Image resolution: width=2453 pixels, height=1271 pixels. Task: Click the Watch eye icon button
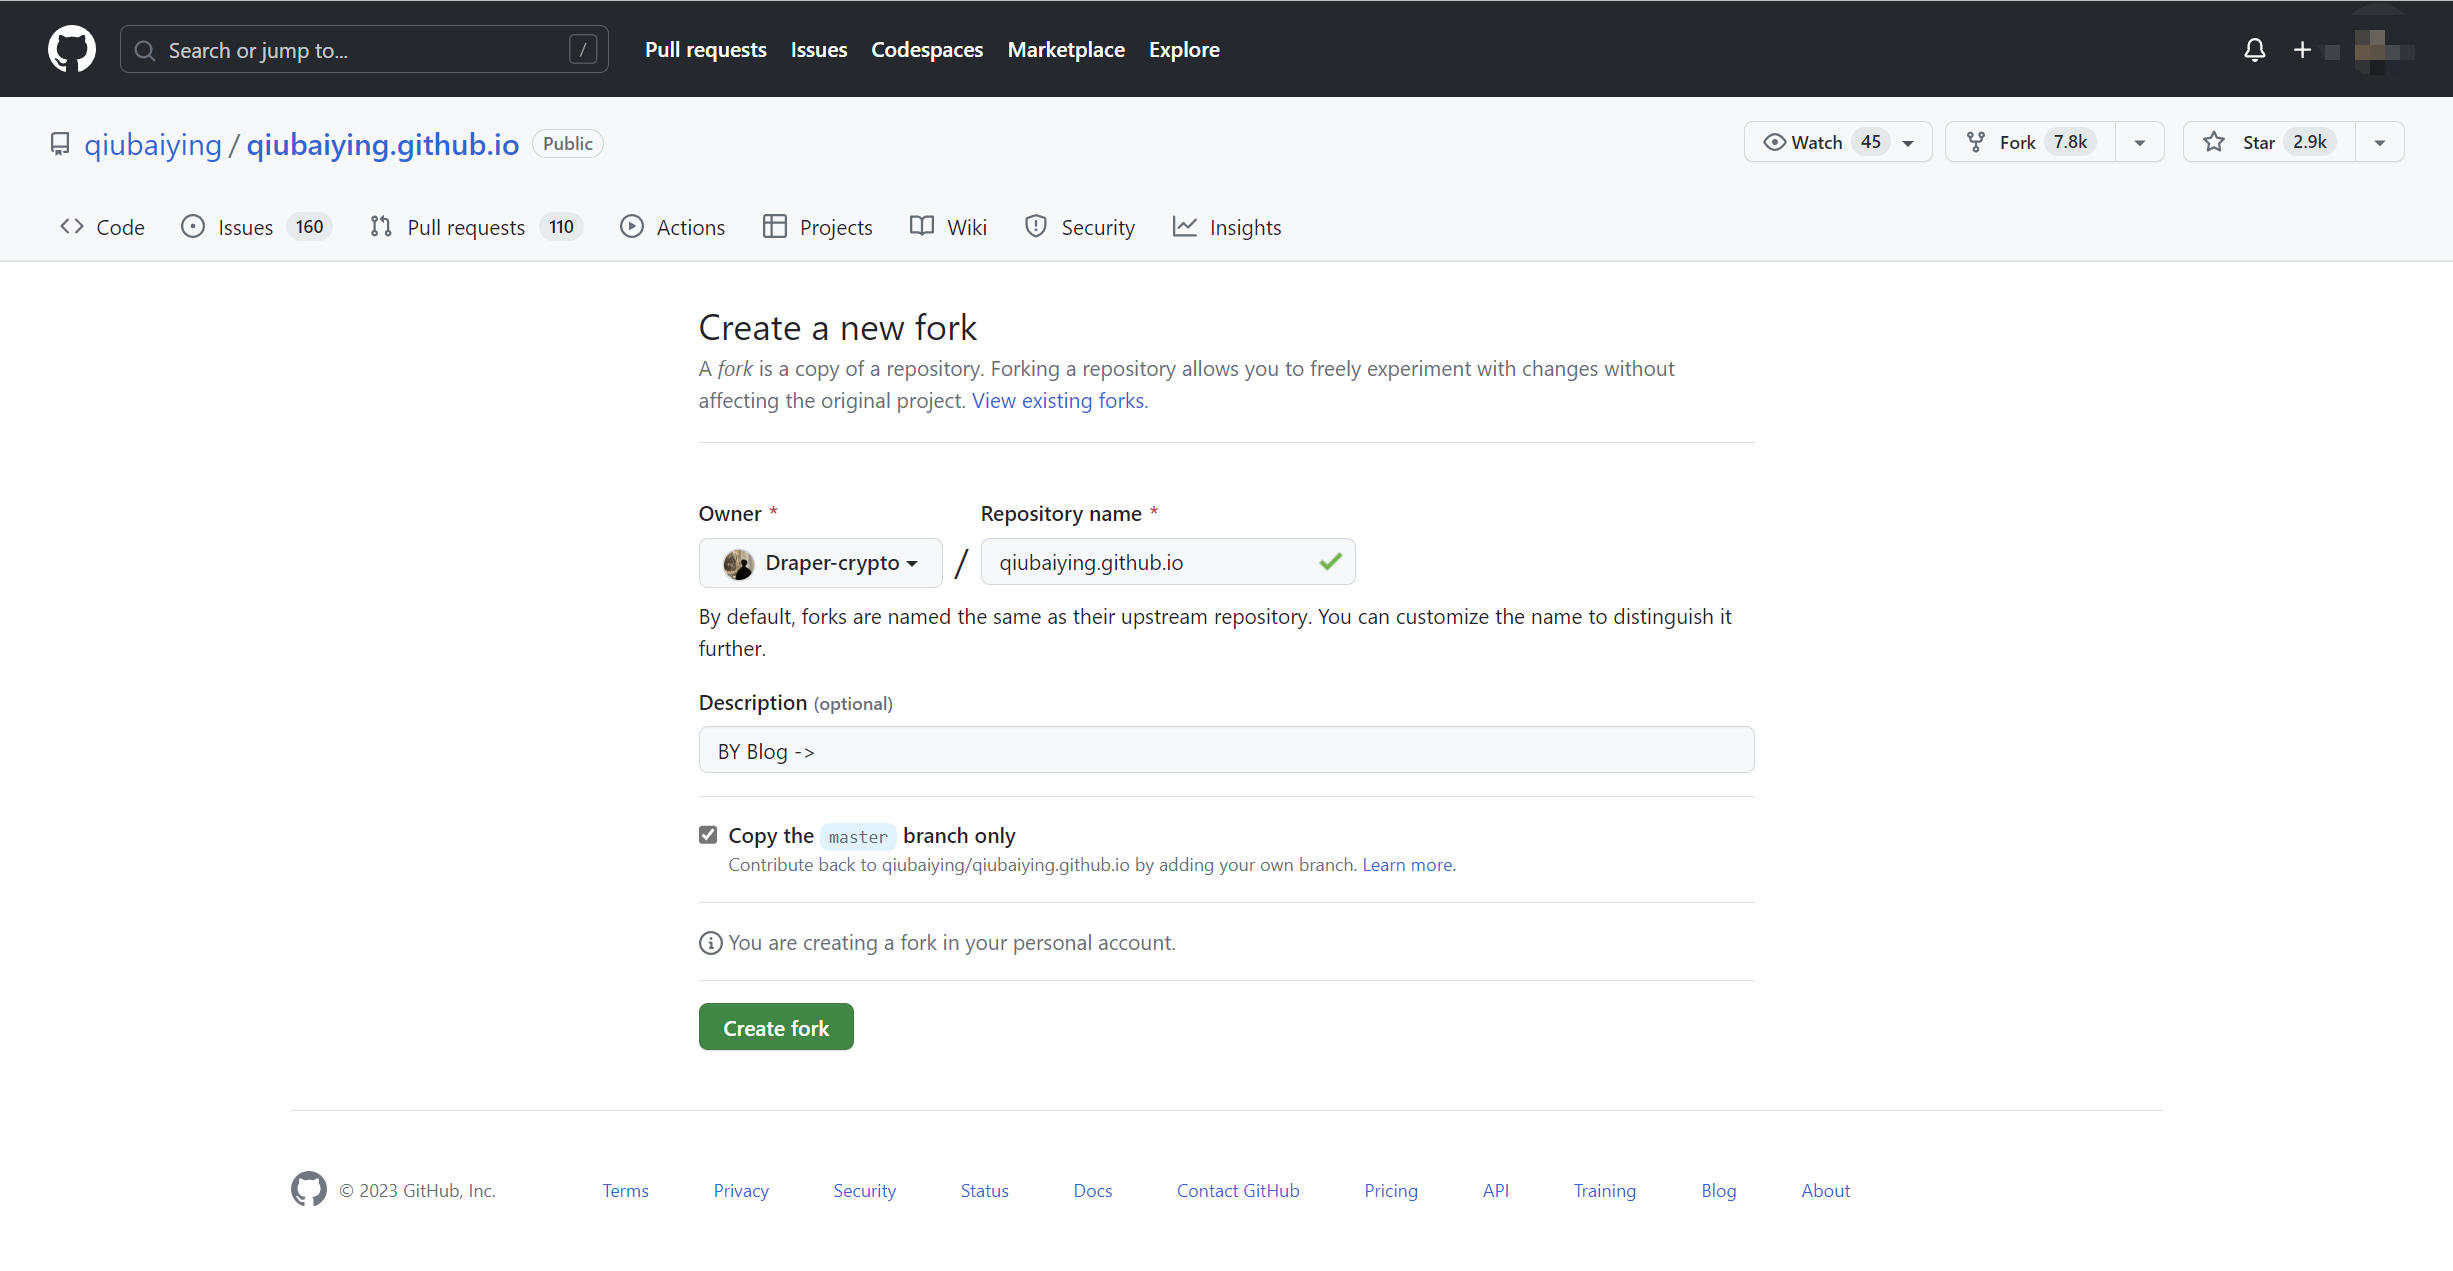(1775, 142)
